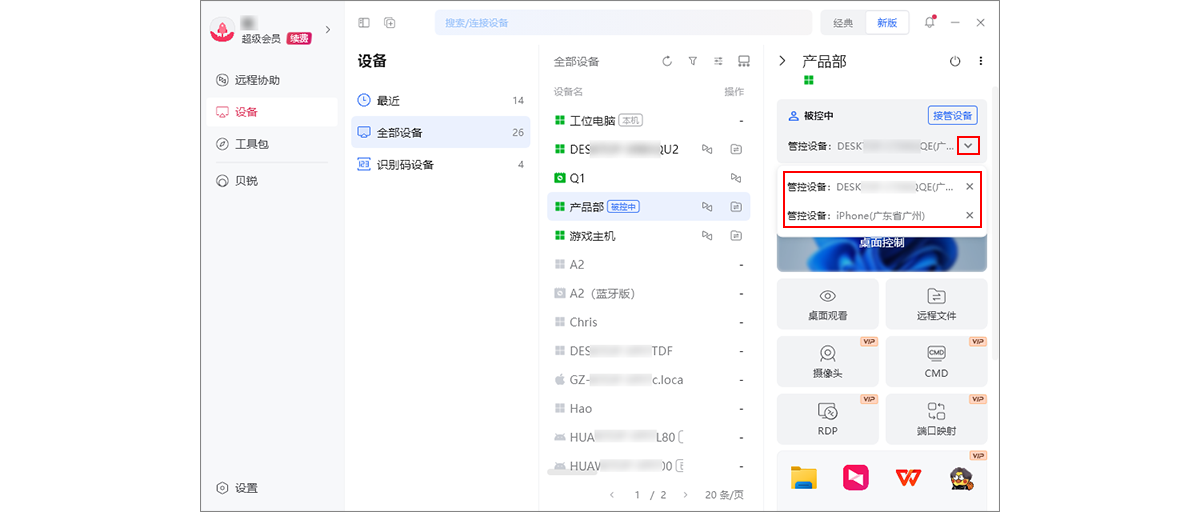Start 桌面控制 on the desktop thumbnail
1200x512 pixels.
882,243
